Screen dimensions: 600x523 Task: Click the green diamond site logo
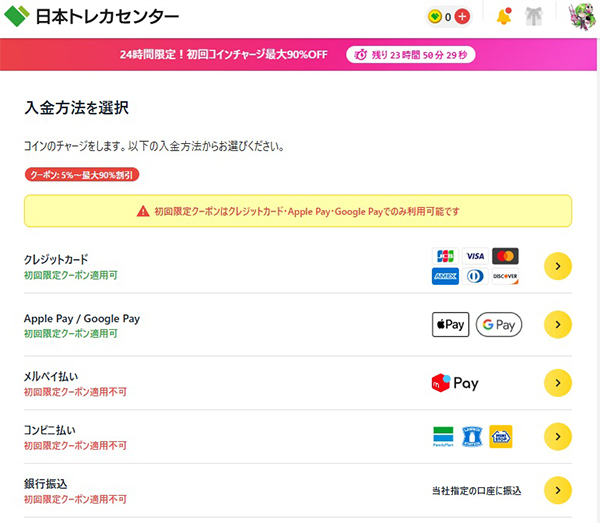(16, 16)
